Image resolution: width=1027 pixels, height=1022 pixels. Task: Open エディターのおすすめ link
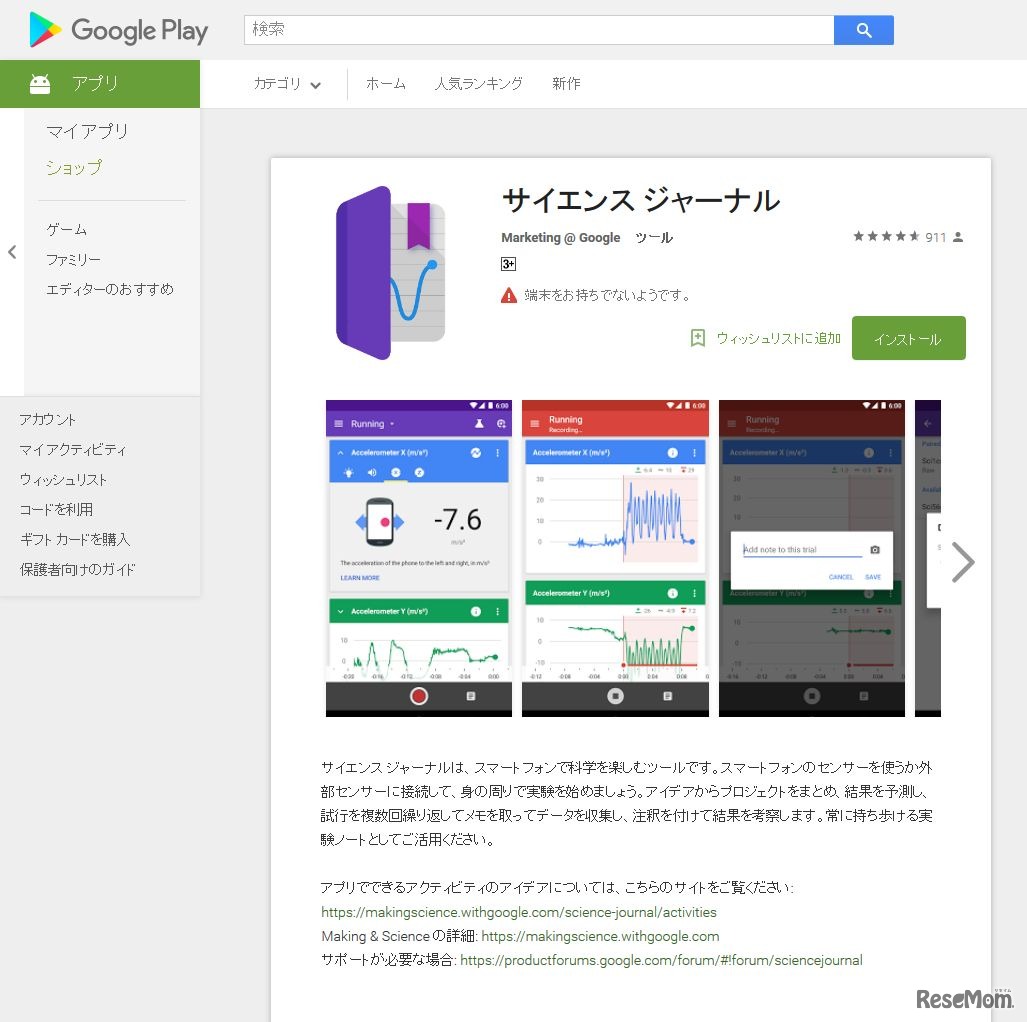click(110, 290)
